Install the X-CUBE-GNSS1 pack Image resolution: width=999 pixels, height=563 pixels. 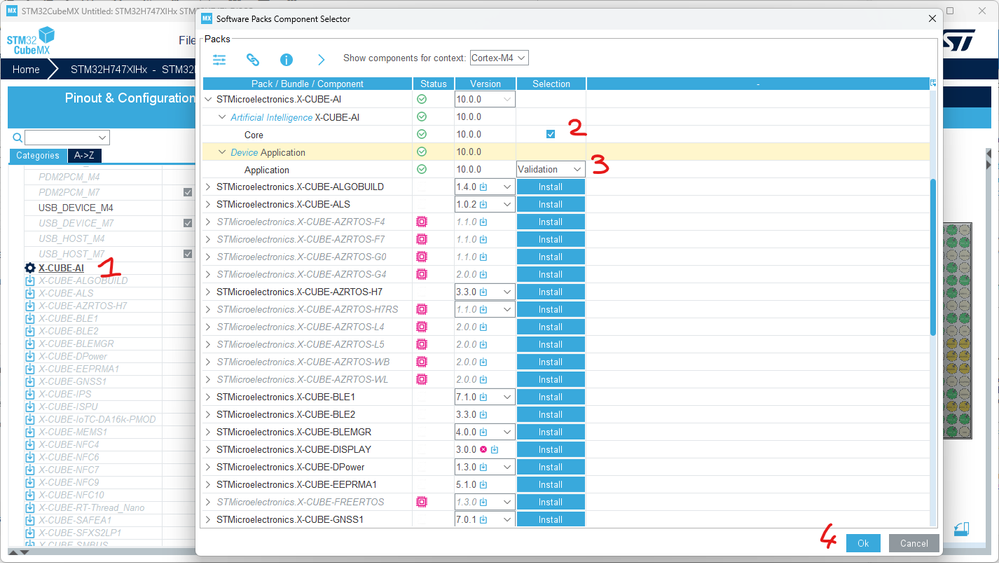tap(550, 520)
